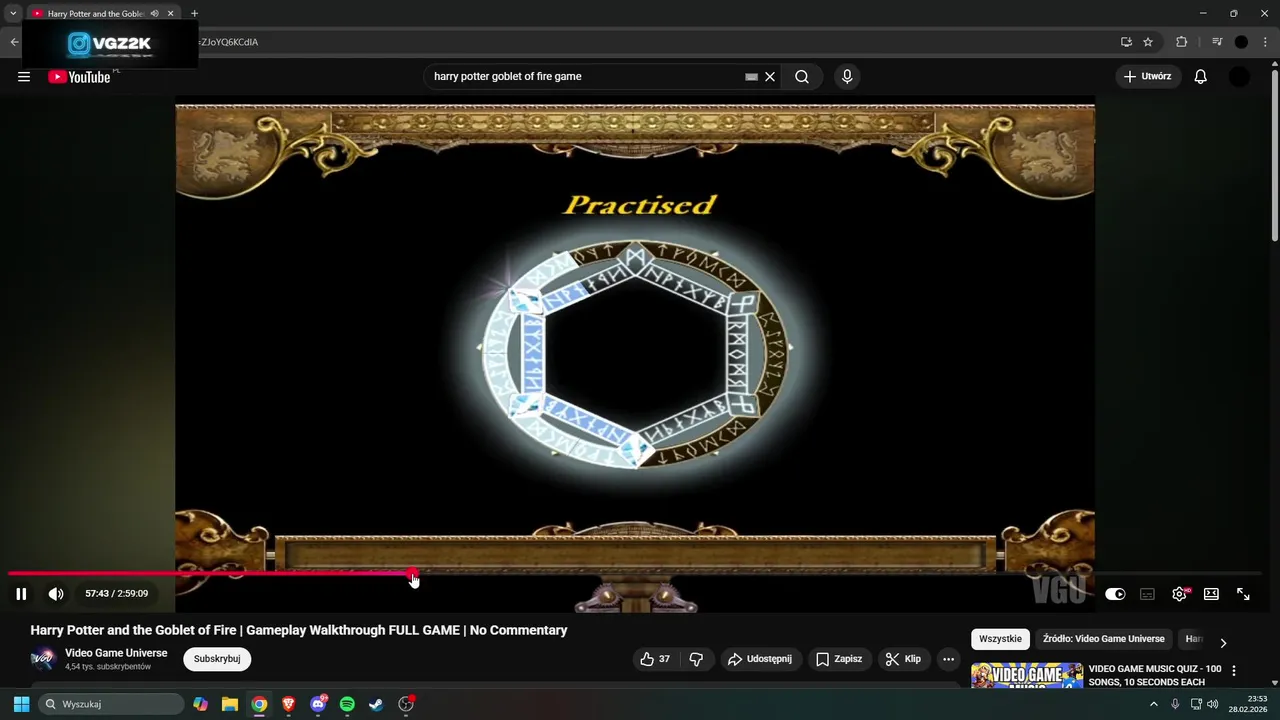Dislike the video with thumbs down
The width and height of the screenshot is (1280, 720).
click(x=696, y=659)
